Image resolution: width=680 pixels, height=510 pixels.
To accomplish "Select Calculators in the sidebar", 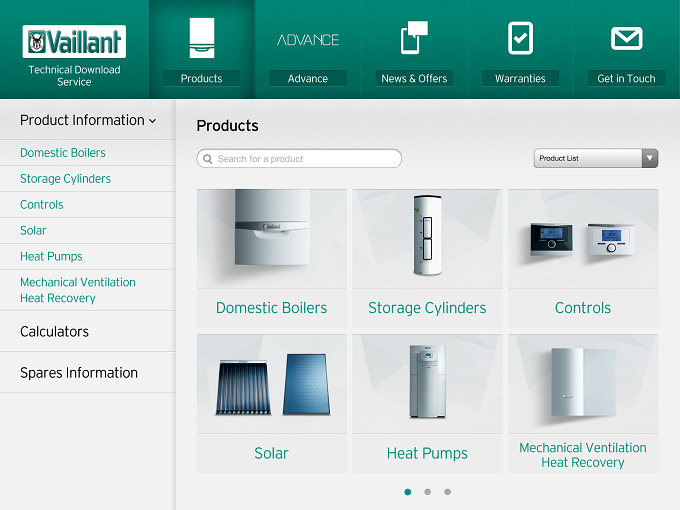I will [54, 332].
